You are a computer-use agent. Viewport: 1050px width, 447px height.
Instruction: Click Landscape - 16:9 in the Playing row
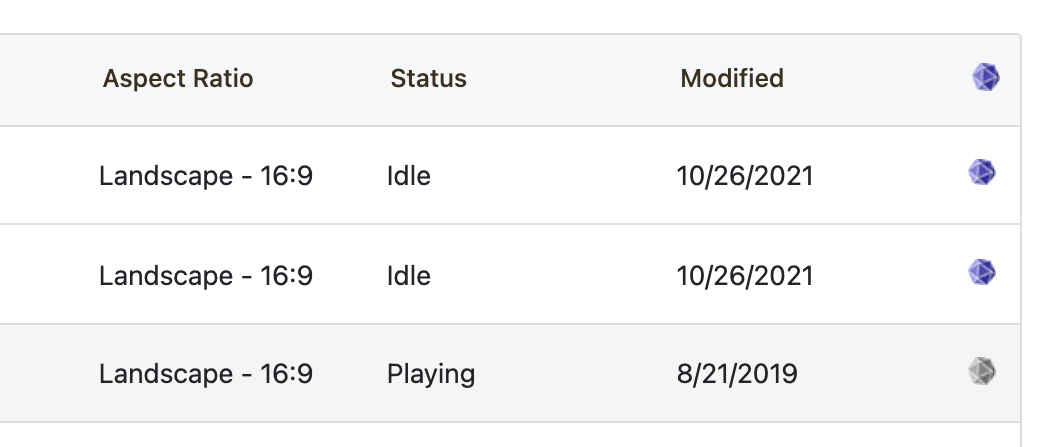206,373
